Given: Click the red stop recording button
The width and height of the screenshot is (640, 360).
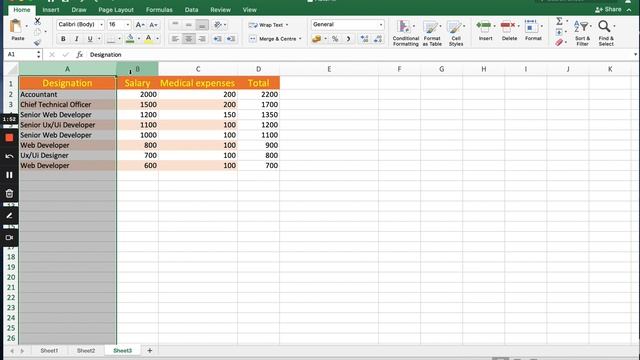Looking at the screenshot, I should pyautogui.click(x=9, y=138).
